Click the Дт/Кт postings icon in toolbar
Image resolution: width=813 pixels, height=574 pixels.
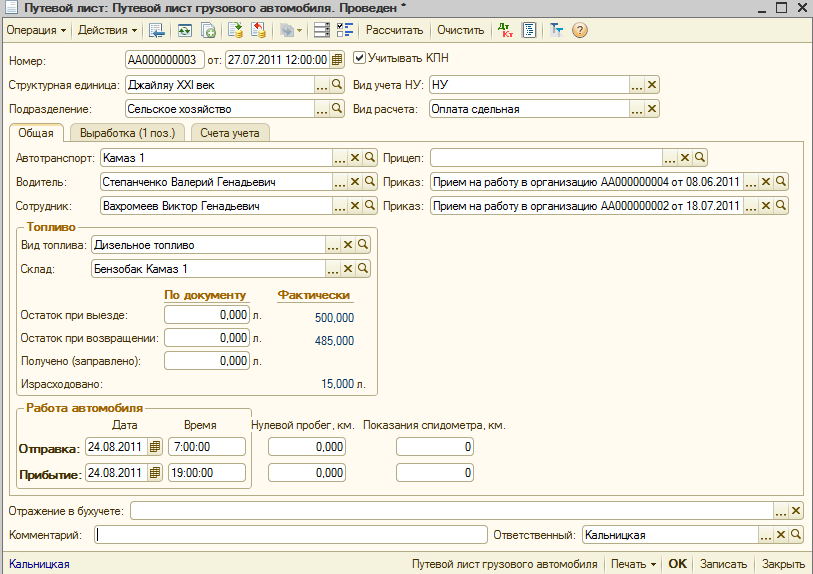[505, 30]
